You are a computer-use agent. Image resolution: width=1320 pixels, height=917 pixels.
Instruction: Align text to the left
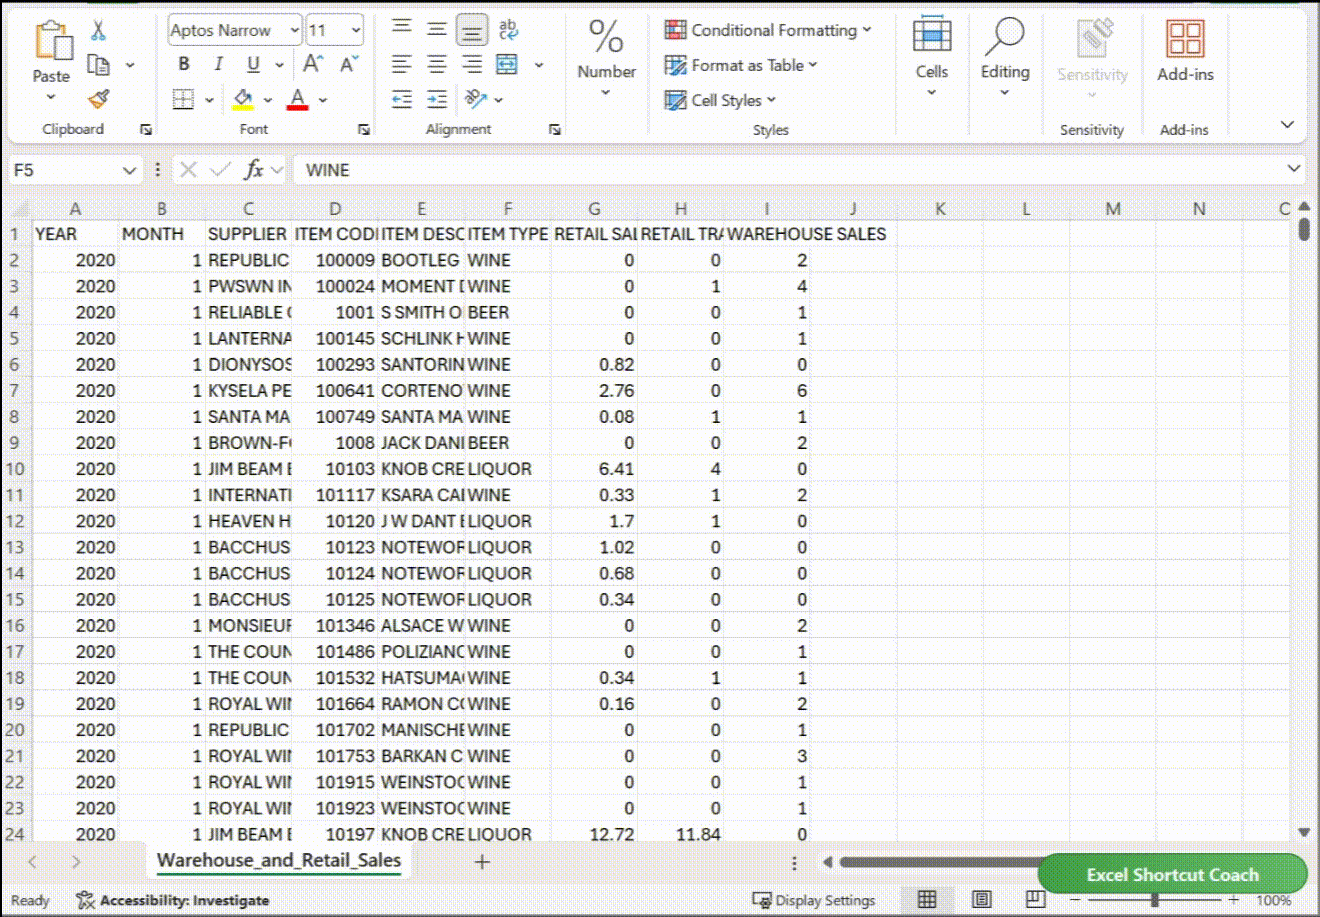click(401, 65)
